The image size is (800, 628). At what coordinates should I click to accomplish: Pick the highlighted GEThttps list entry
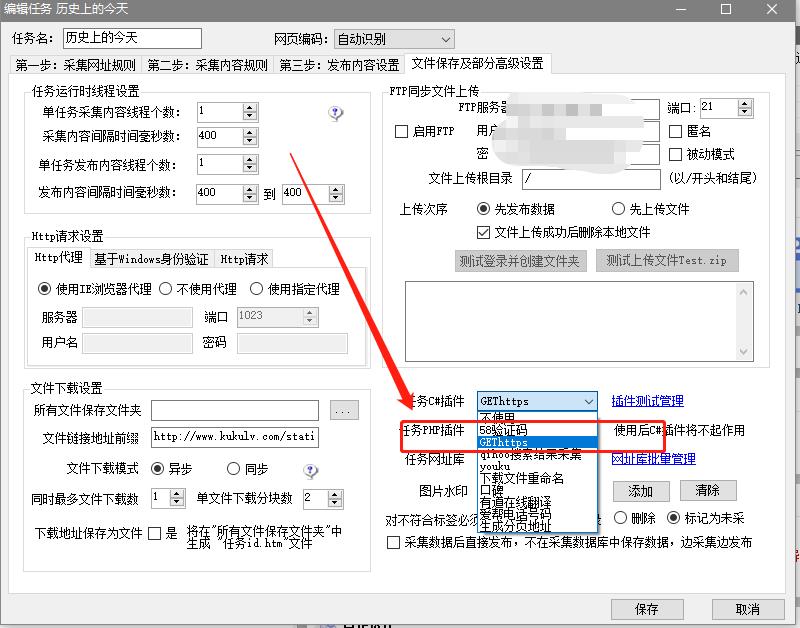537,442
